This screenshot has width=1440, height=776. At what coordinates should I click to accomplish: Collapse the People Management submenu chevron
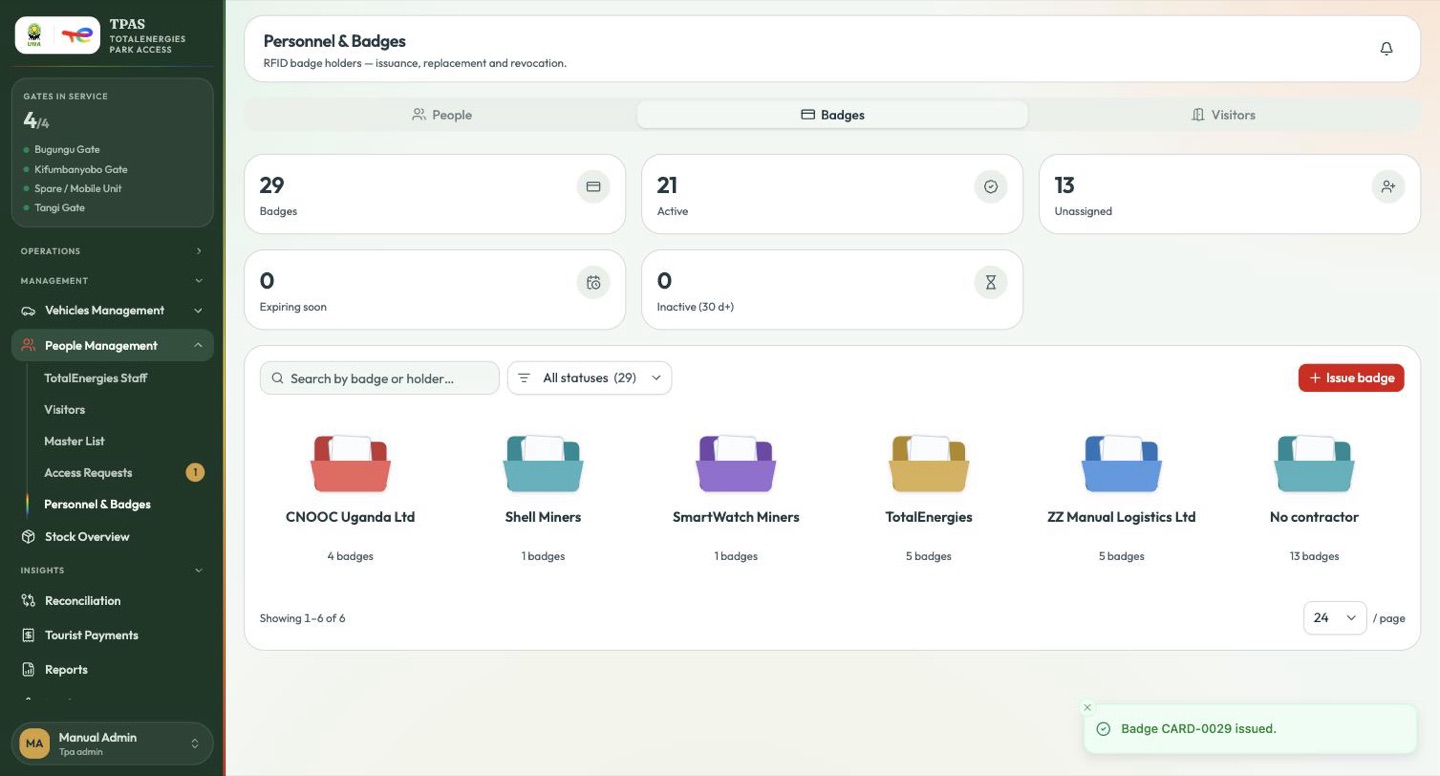tap(198, 346)
